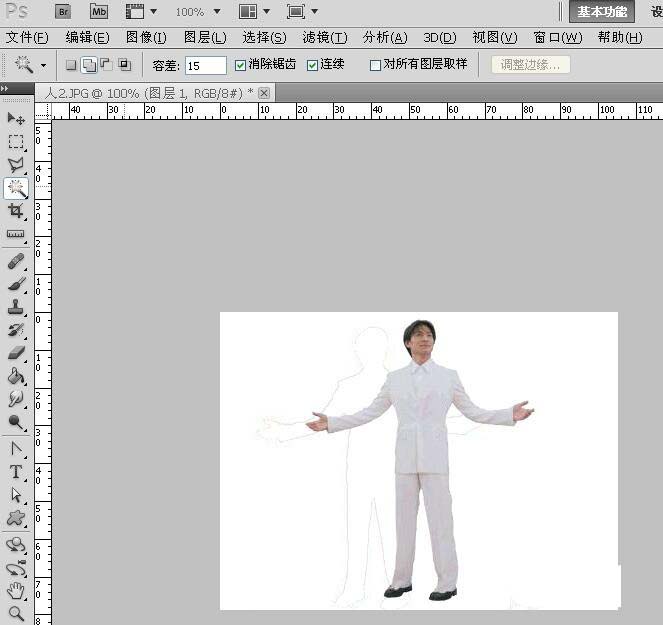Enable 对所有图层取样 checkbox

(x=375, y=65)
